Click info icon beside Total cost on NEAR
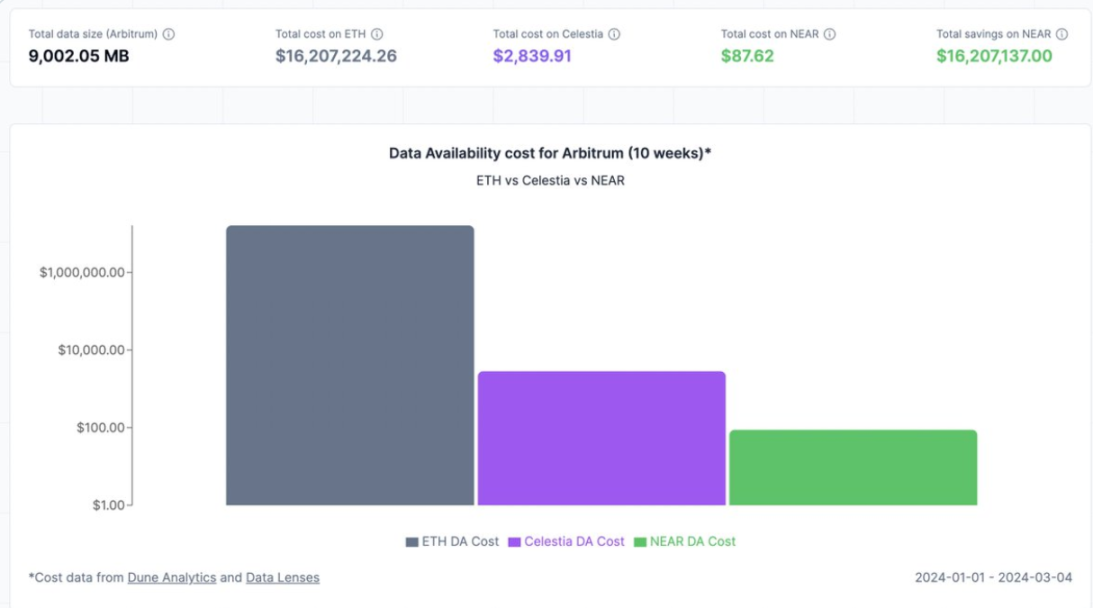 pos(830,34)
